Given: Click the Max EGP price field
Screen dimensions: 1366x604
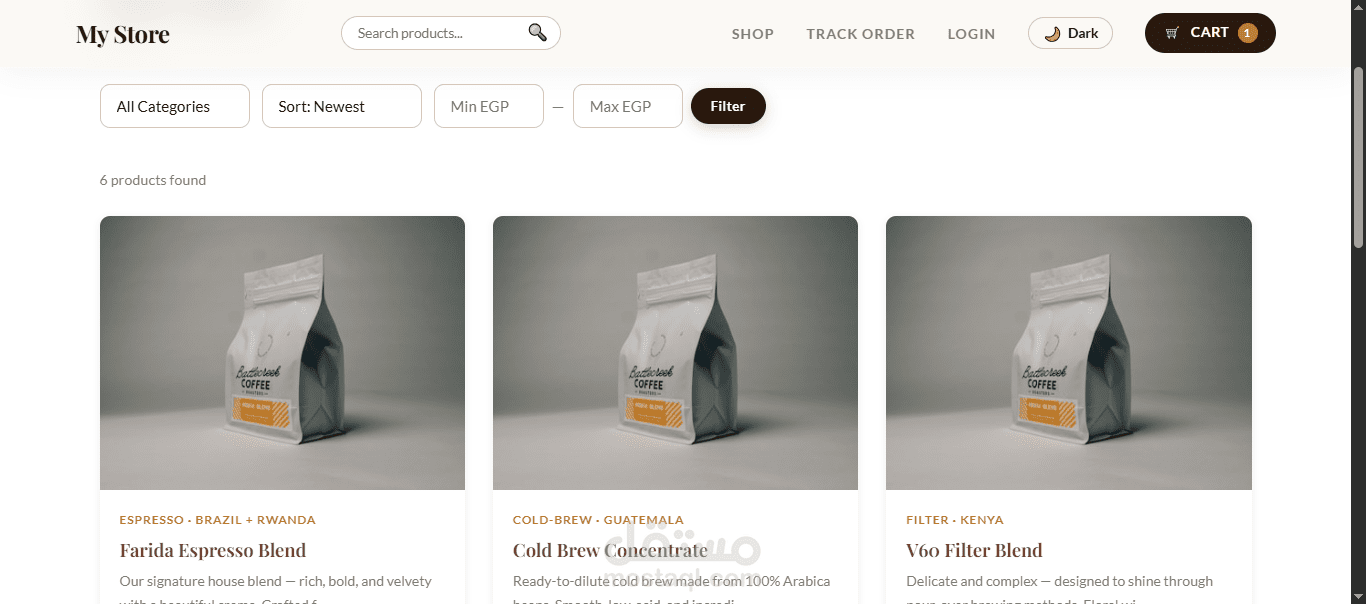Looking at the screenshot, I should pos(628,106).
